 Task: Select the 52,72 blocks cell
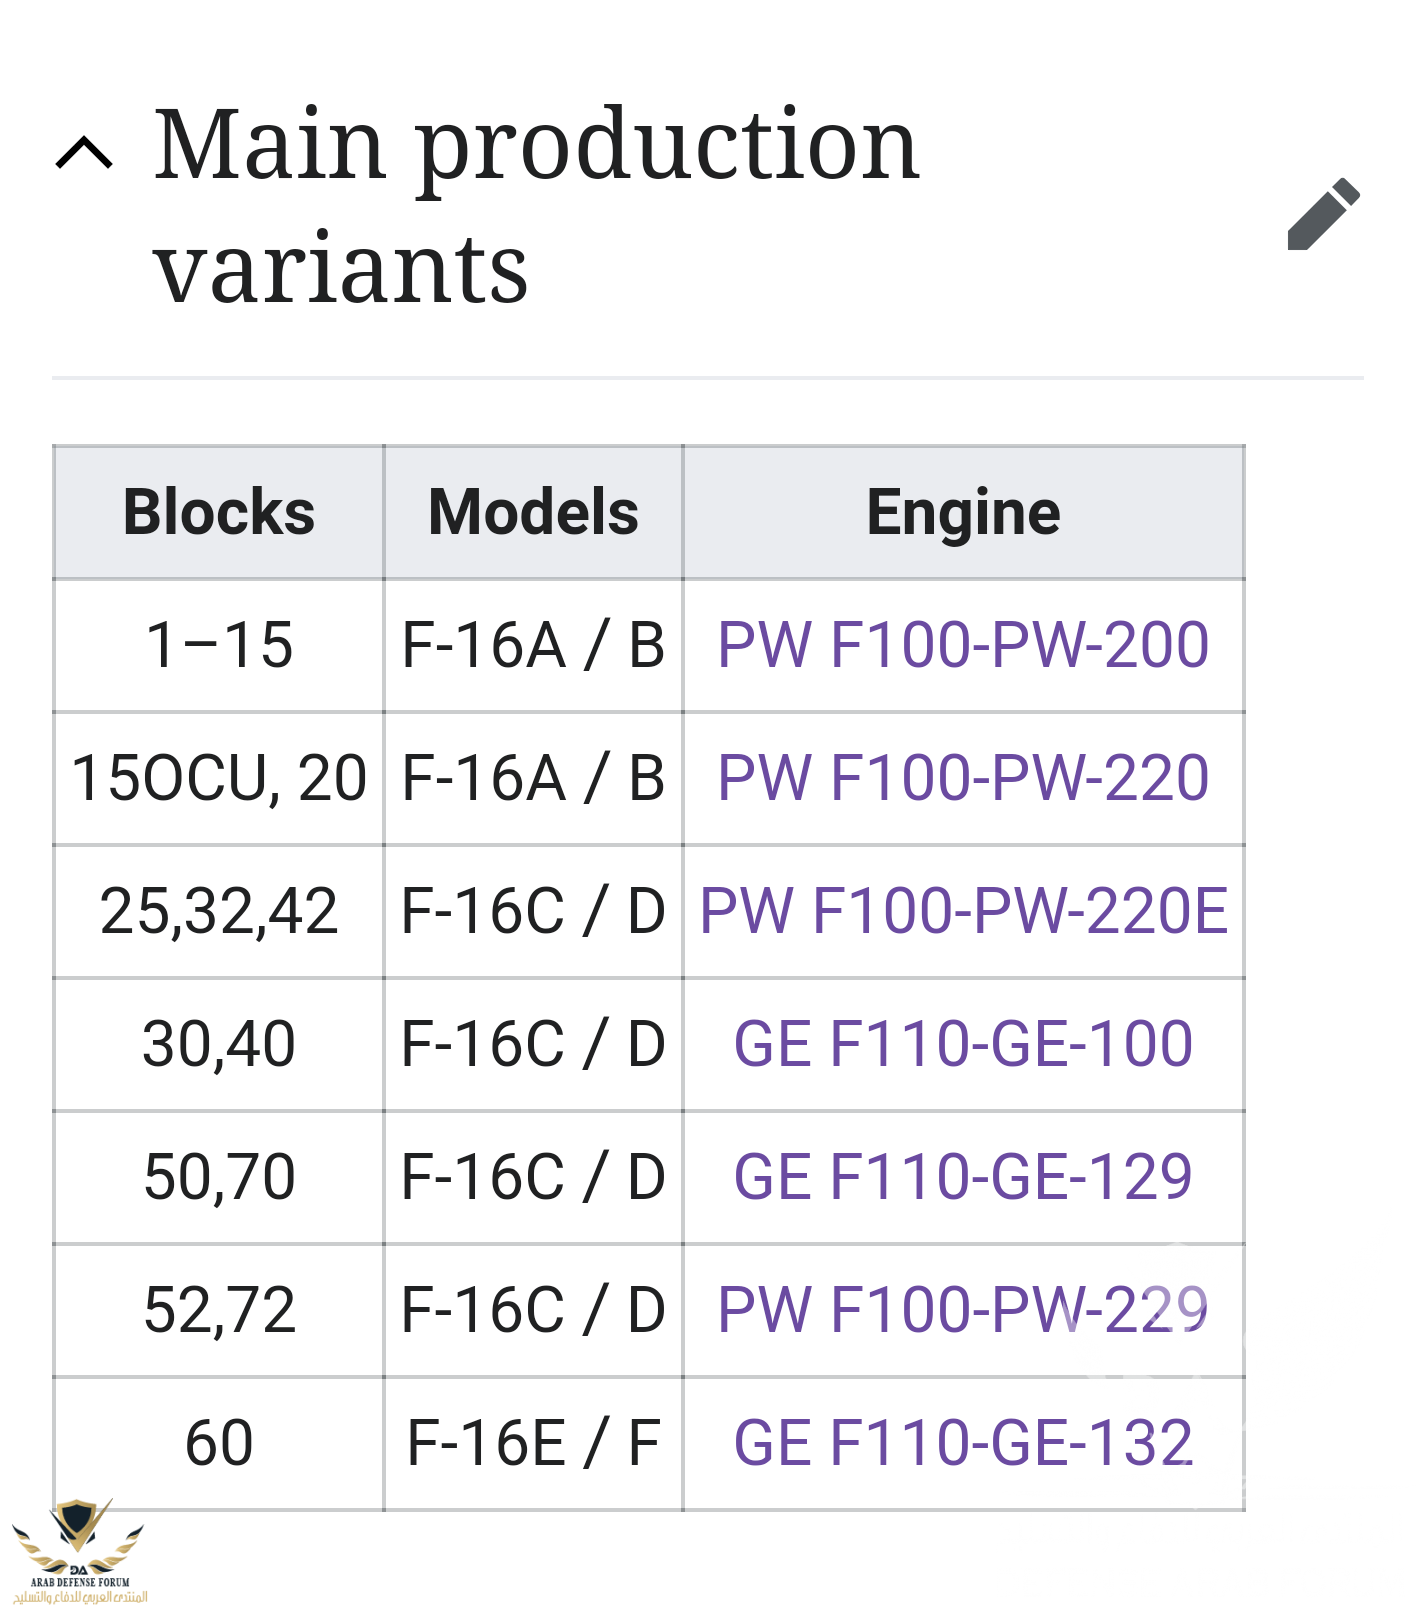tap(219, 1310)
